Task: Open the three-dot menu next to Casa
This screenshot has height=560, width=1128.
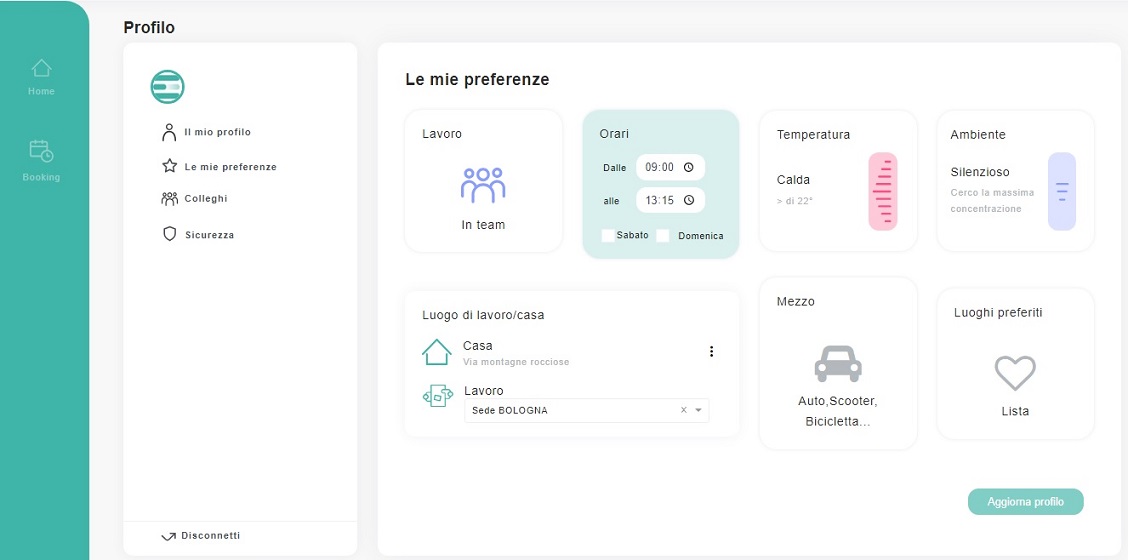Action: point(711,351)
